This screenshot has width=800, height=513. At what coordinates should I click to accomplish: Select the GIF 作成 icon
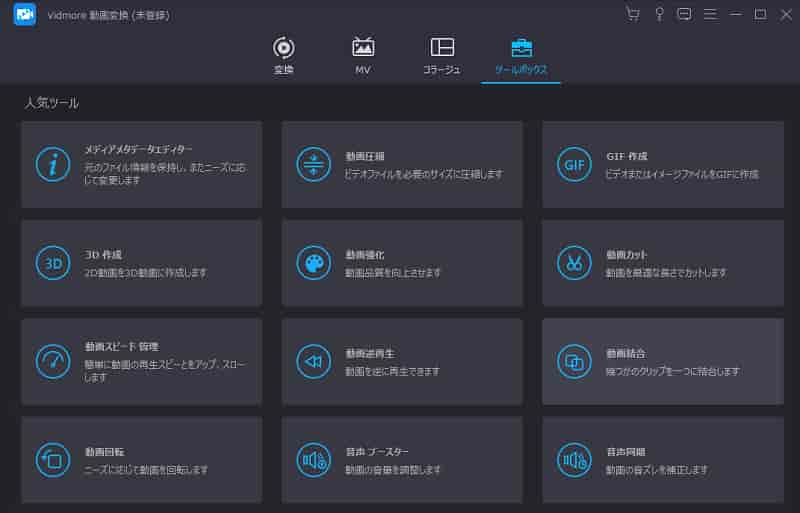tap(574, 164)
